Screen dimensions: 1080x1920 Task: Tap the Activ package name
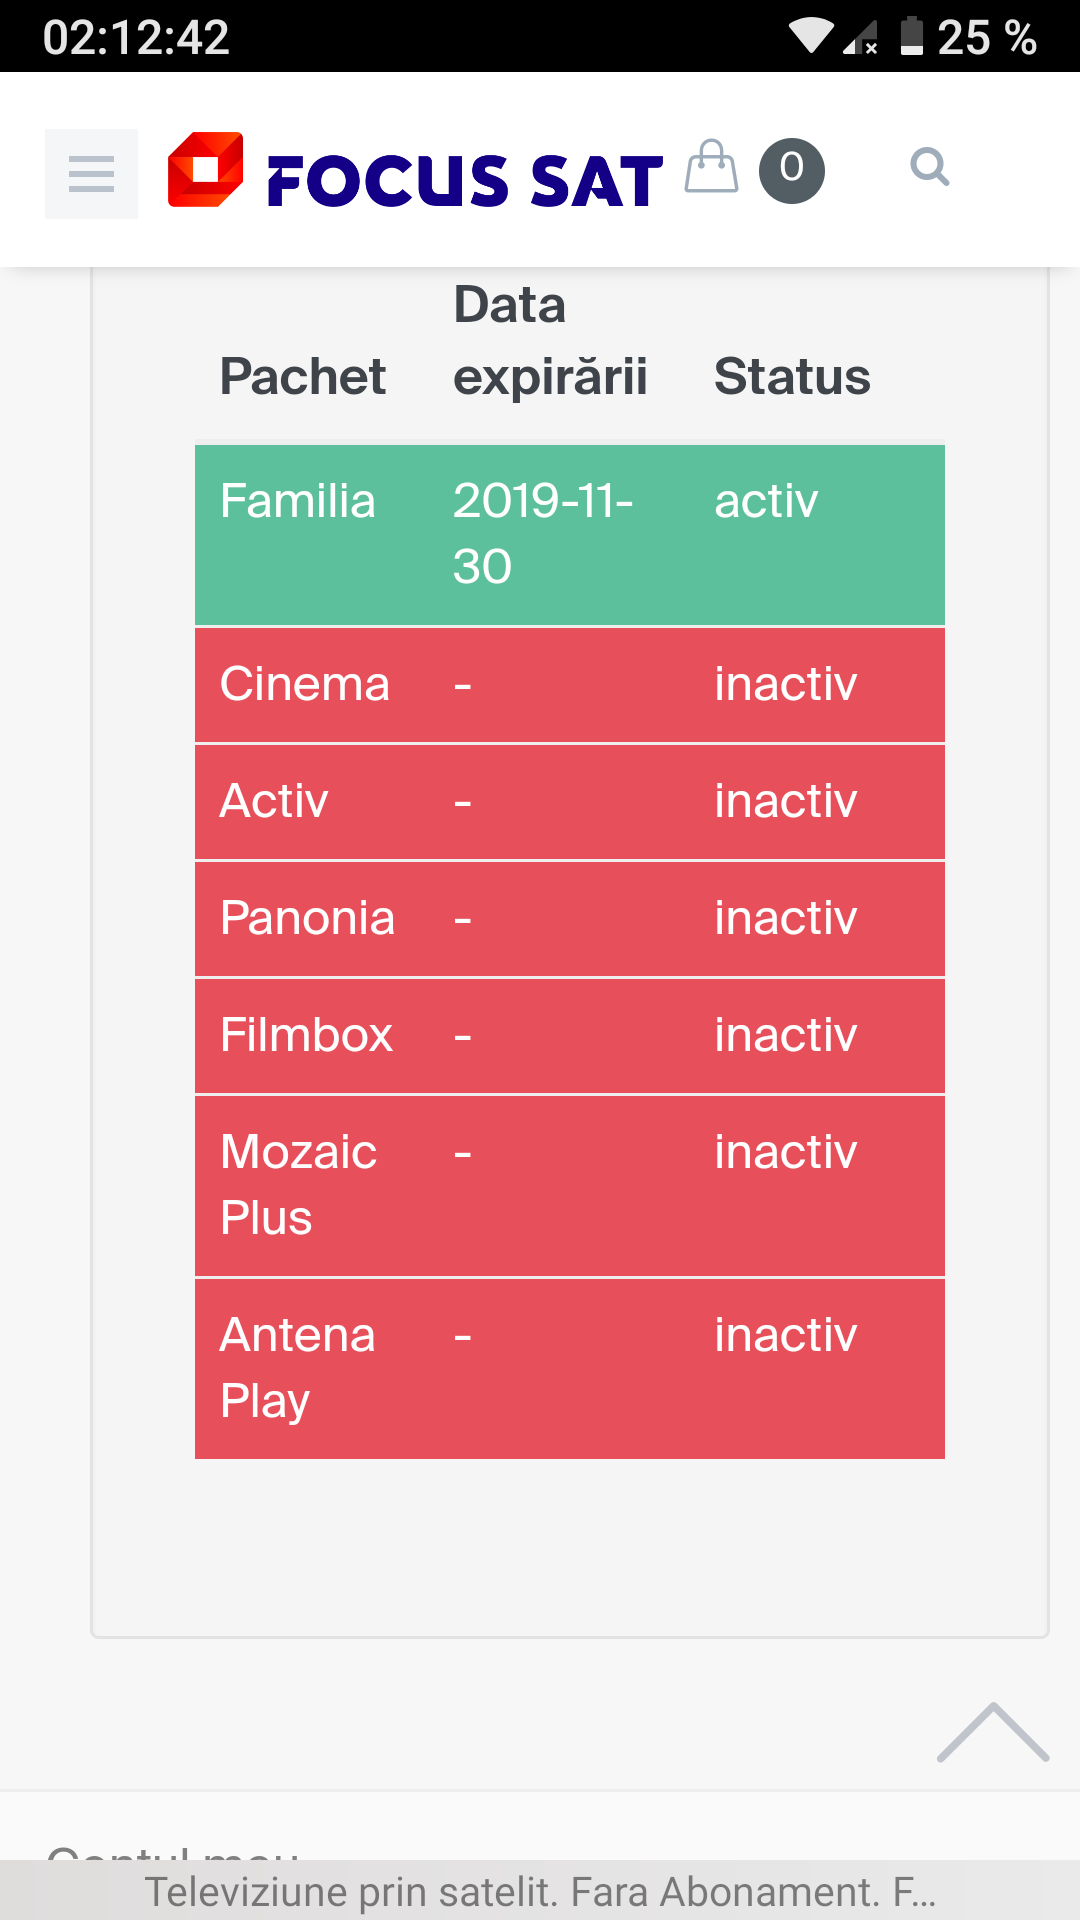tap(274, 801)
